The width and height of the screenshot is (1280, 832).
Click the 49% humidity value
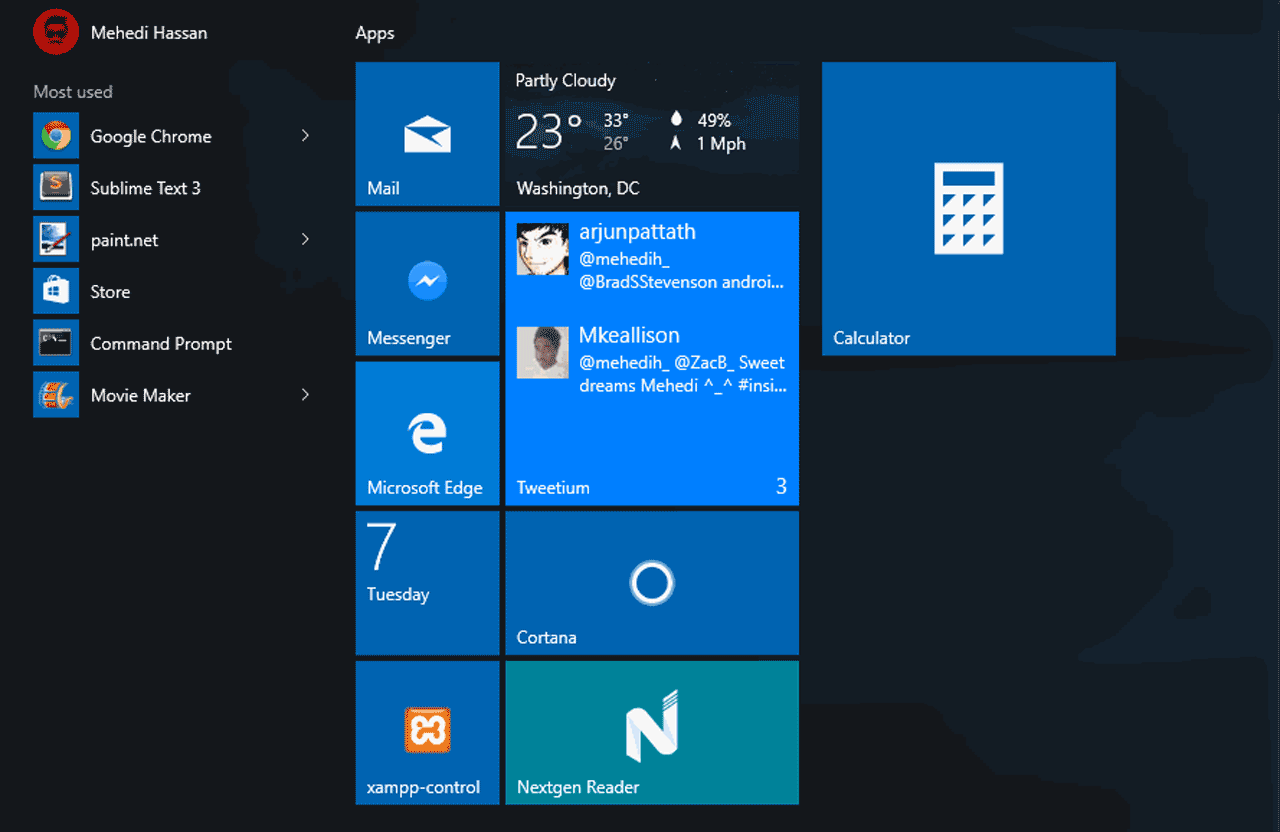point(714,120)
